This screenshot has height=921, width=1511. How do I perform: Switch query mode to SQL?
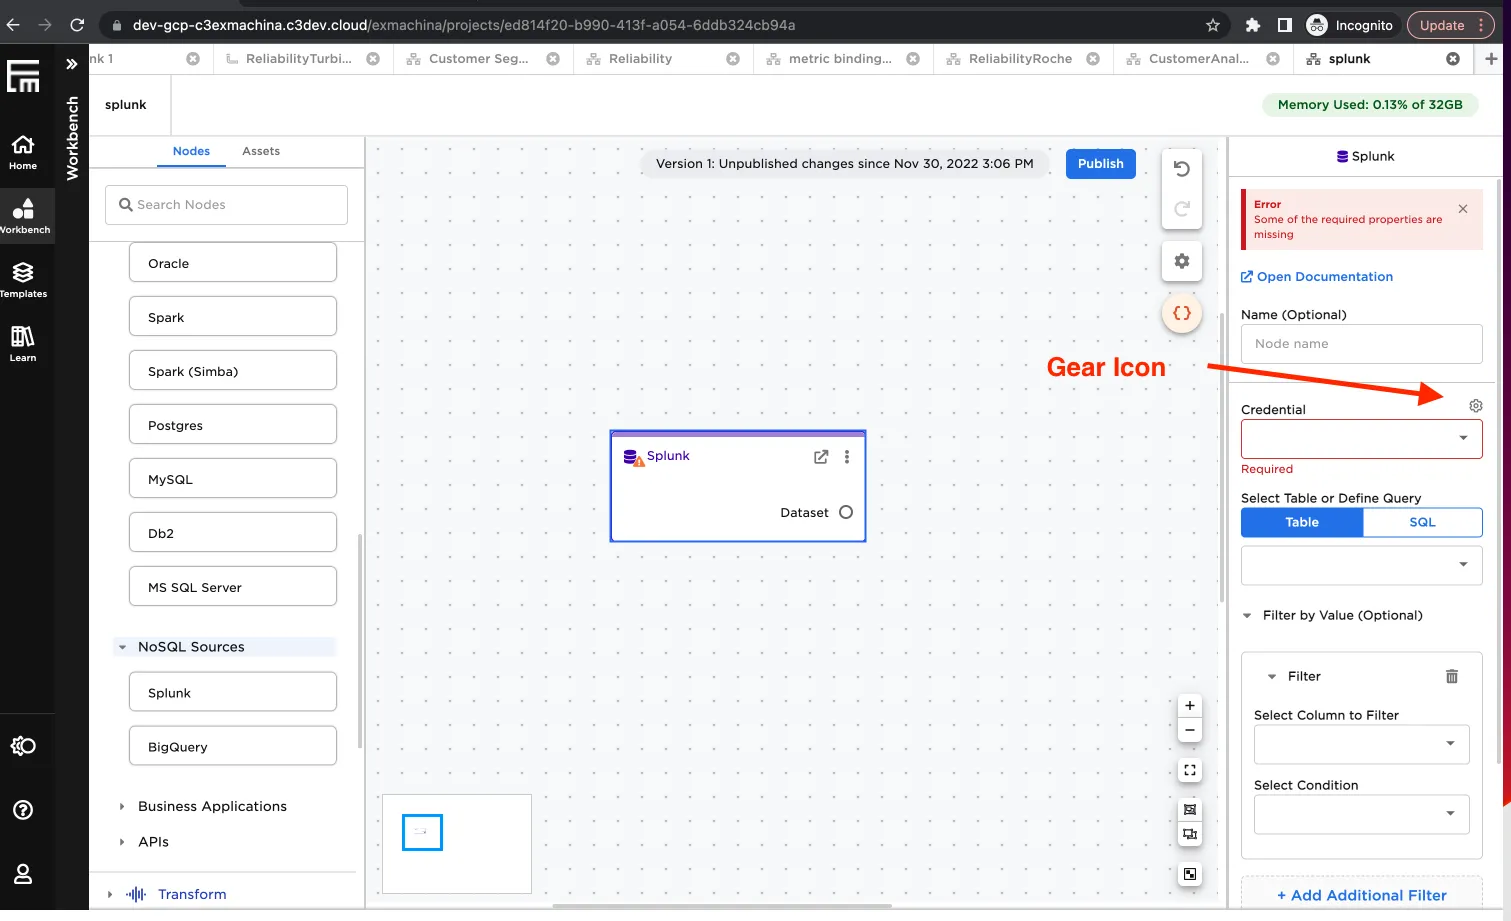pos(1421,522)
